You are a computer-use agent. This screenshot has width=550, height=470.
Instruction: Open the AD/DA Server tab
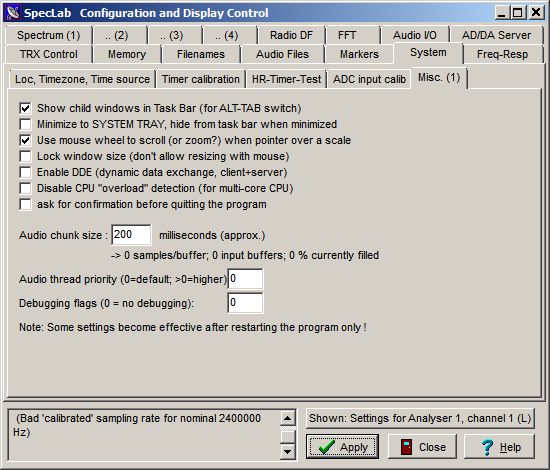[496, 35]
